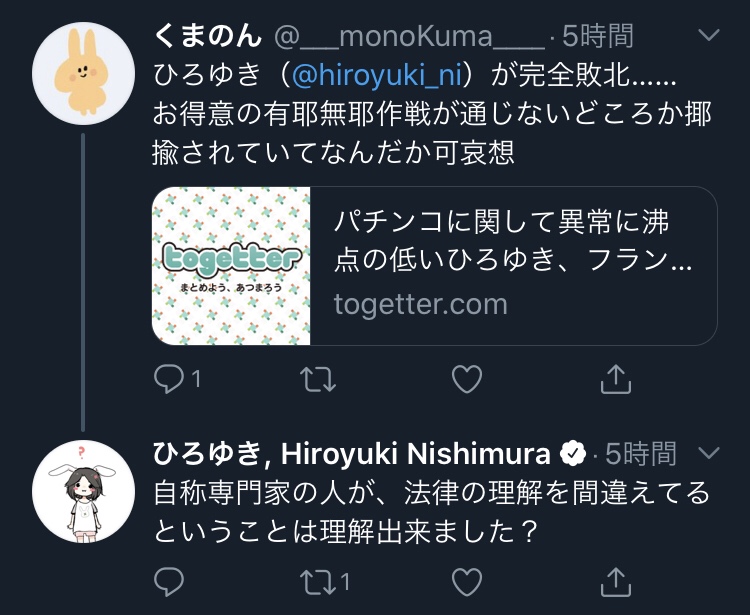Share Hiroyuki Nishimura's tweet
The height and width of the screenshot is (615, 750).
pyautogui.click(x=616, y=582)
